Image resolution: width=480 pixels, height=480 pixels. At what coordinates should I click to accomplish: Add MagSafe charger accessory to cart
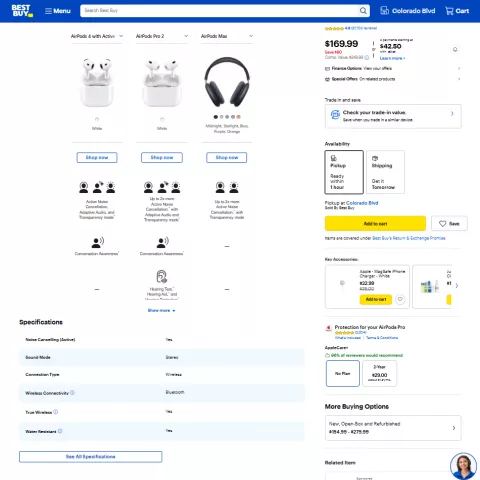pos(376,299)
